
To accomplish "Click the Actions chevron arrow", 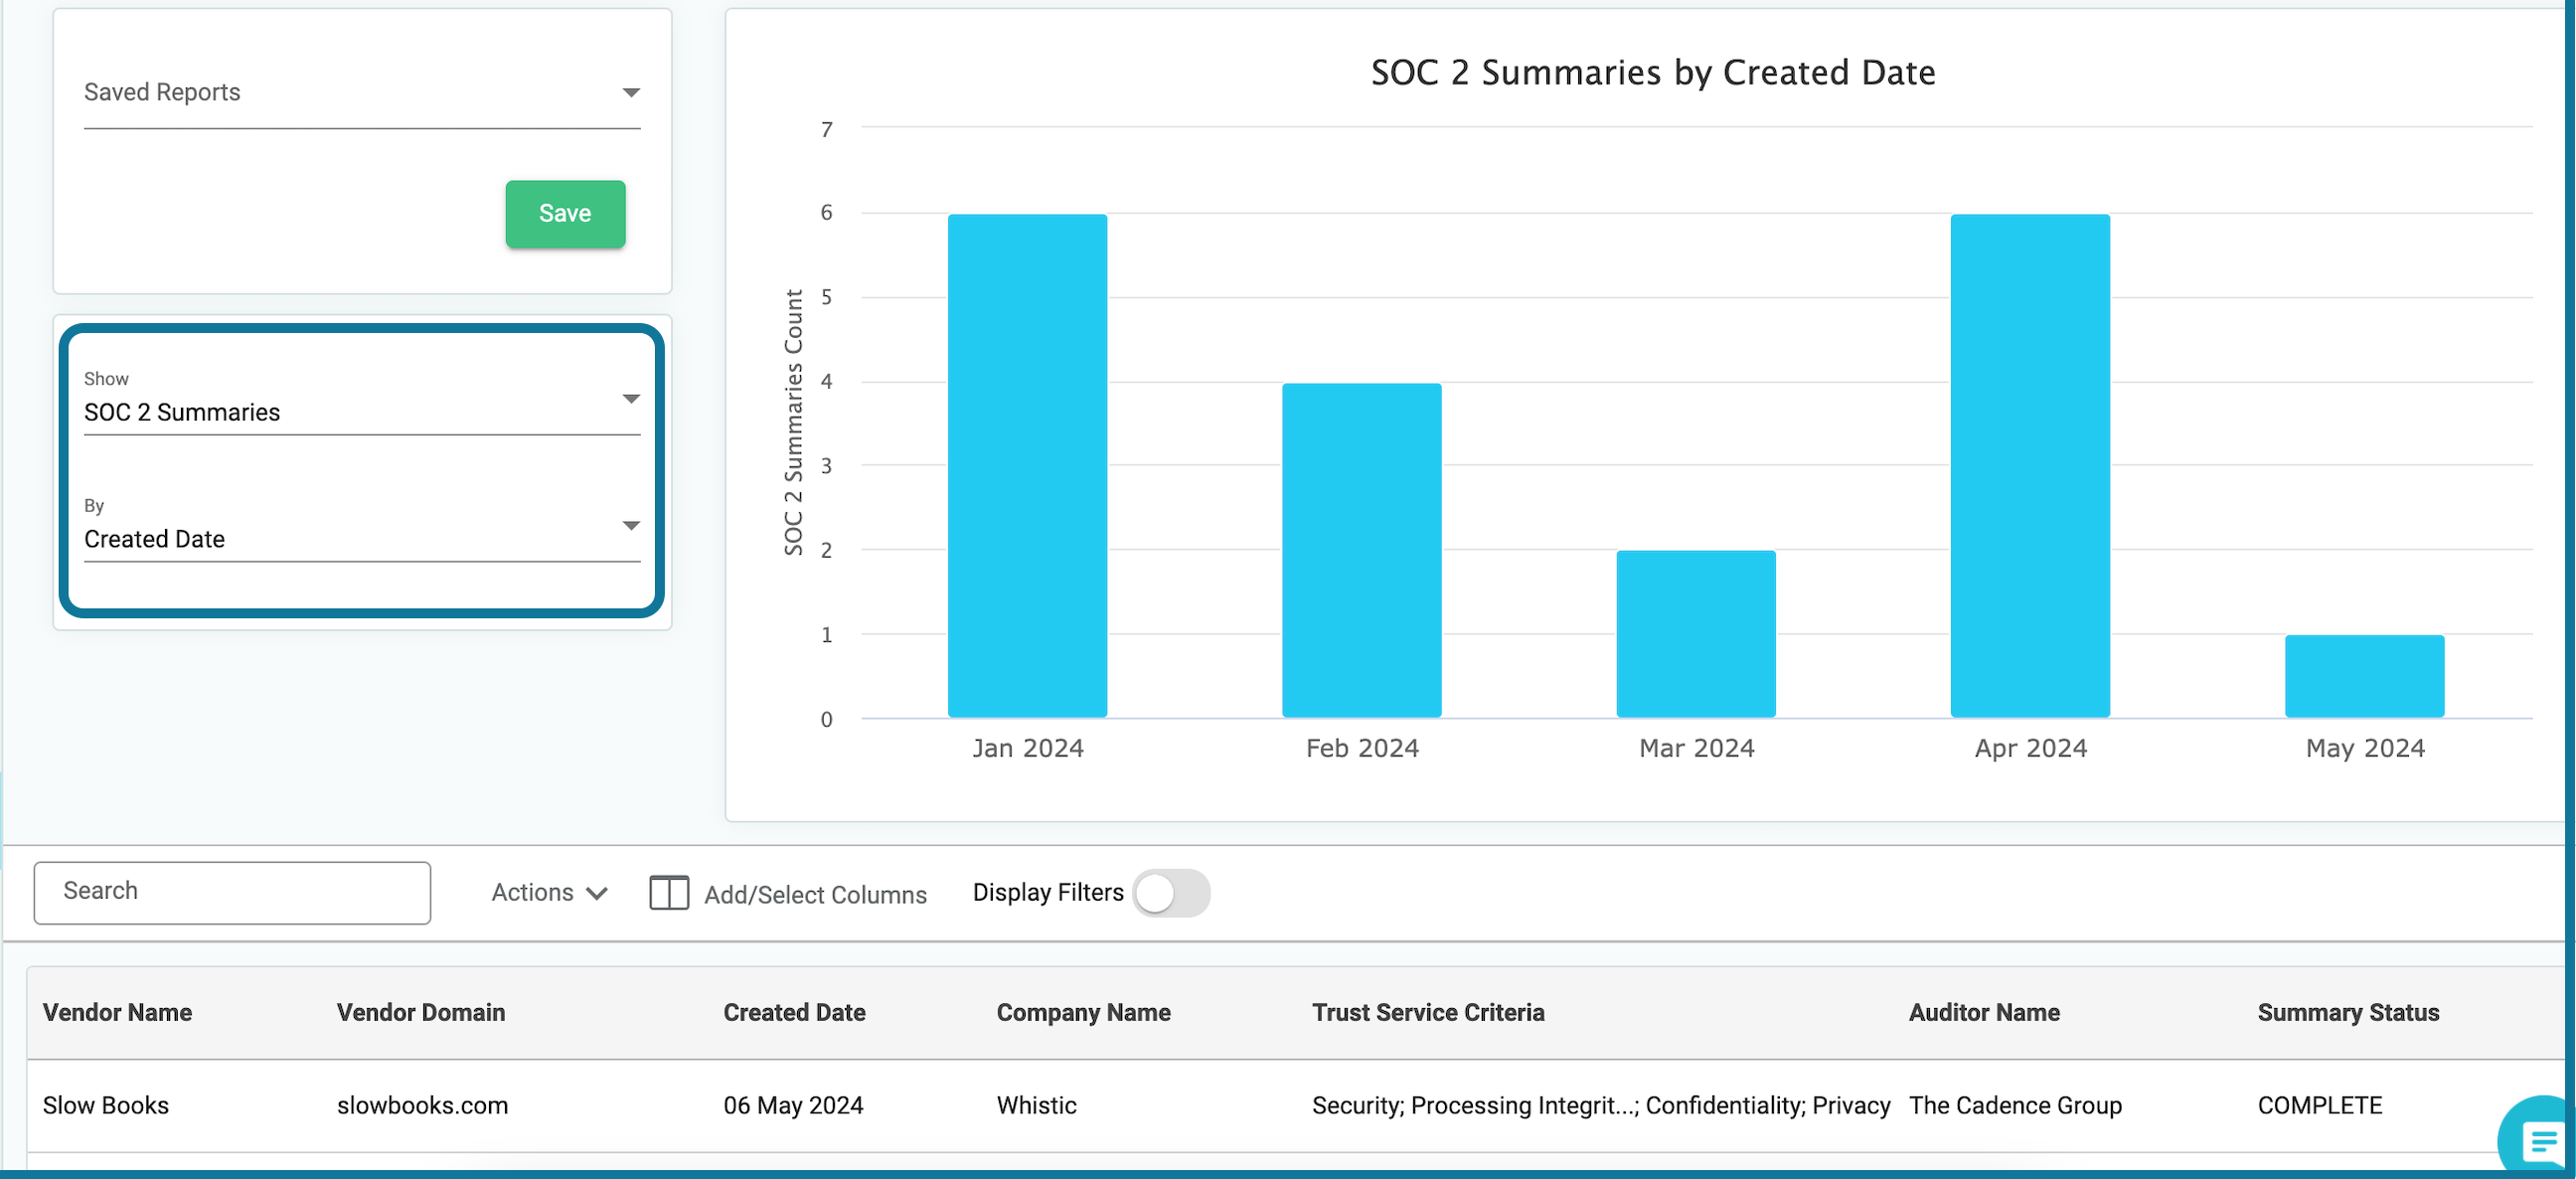I will point(597,893).
